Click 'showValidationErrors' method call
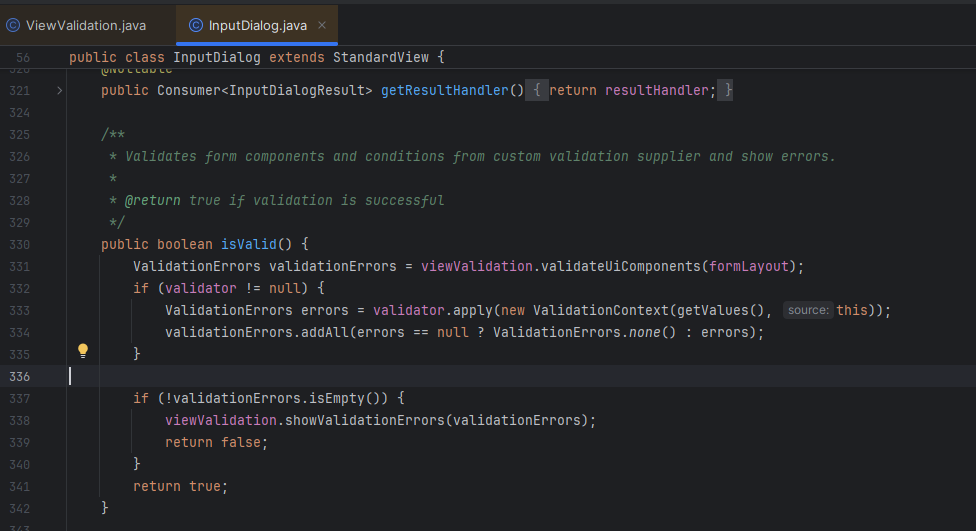The width and height of the screenshot is (976, 531). 365,420
